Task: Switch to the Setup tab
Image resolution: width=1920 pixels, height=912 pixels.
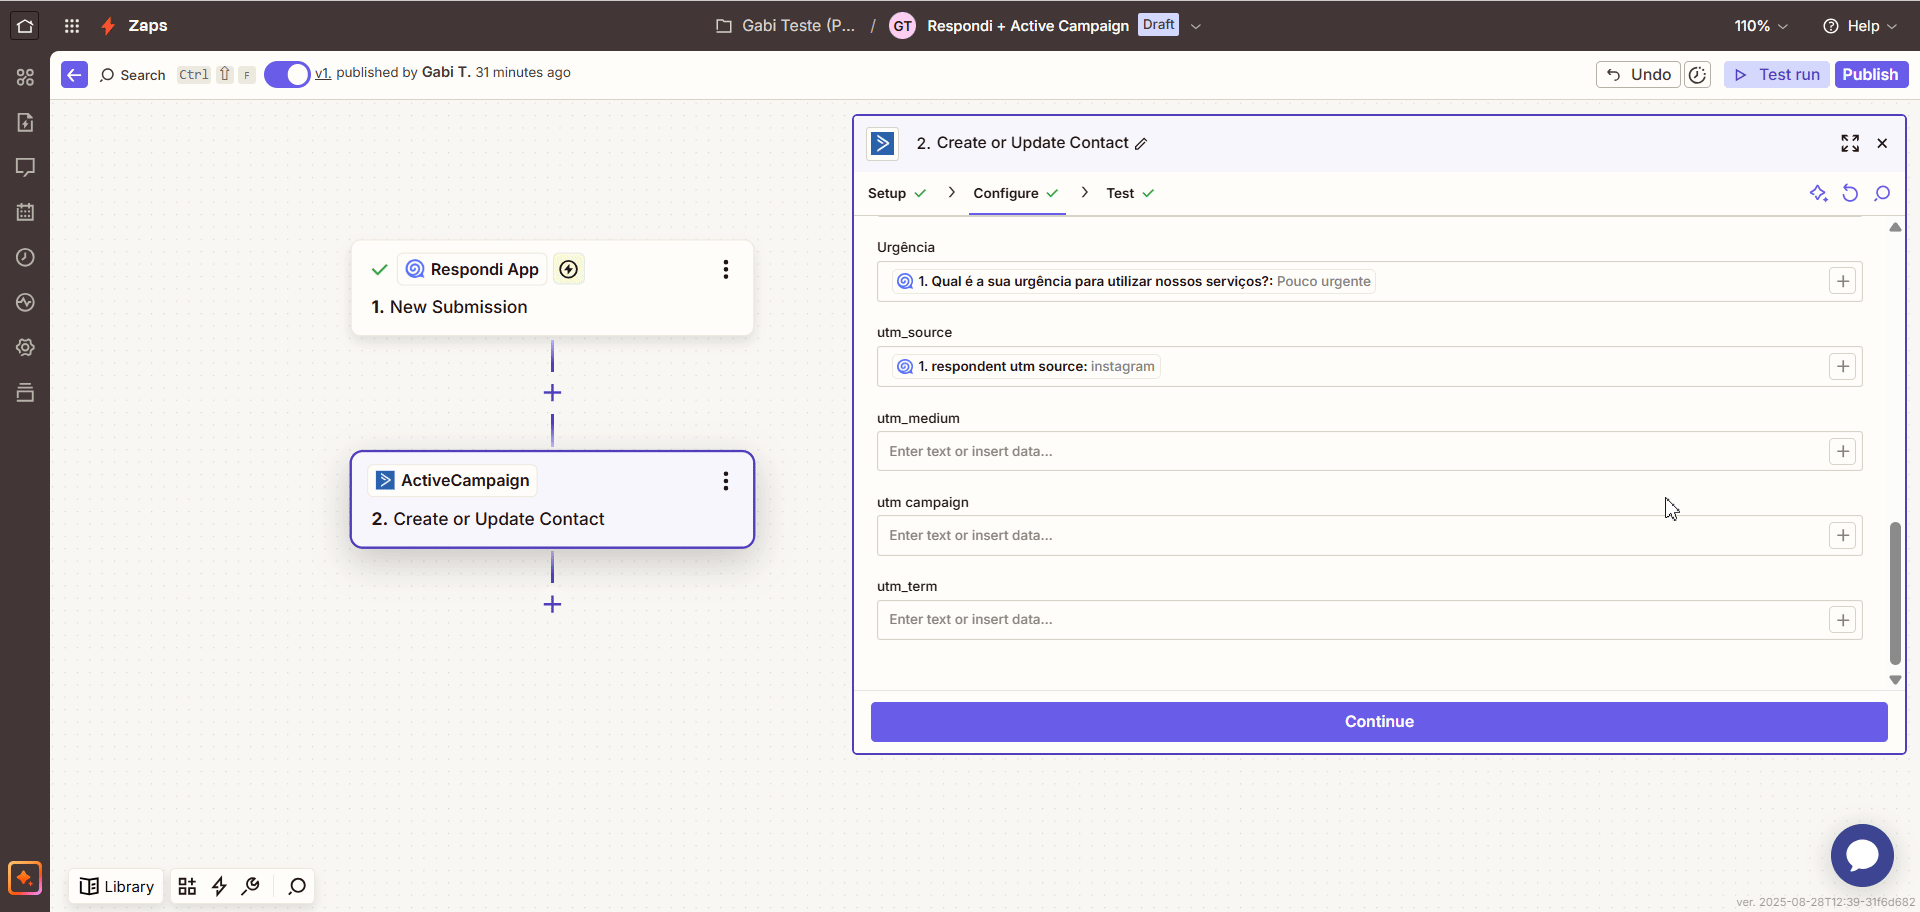Action: point(896,193)
